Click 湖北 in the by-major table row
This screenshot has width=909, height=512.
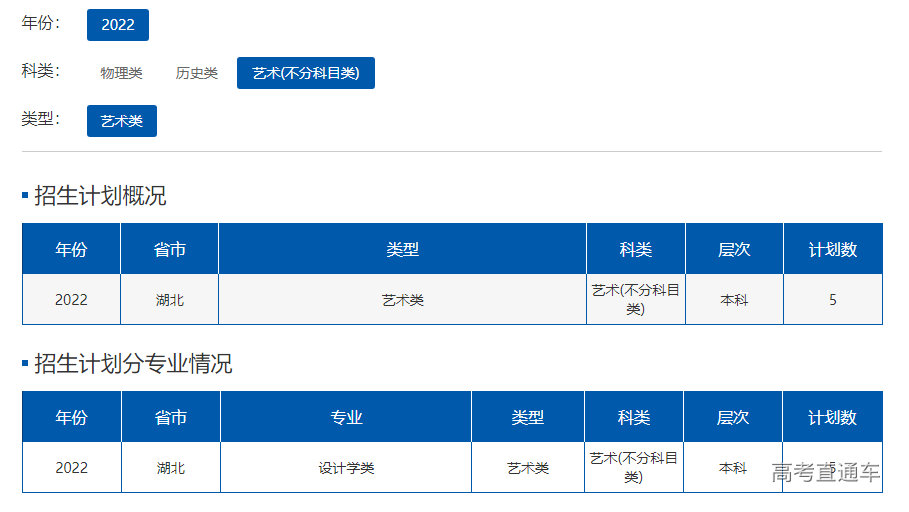click(x=171, y=468)
